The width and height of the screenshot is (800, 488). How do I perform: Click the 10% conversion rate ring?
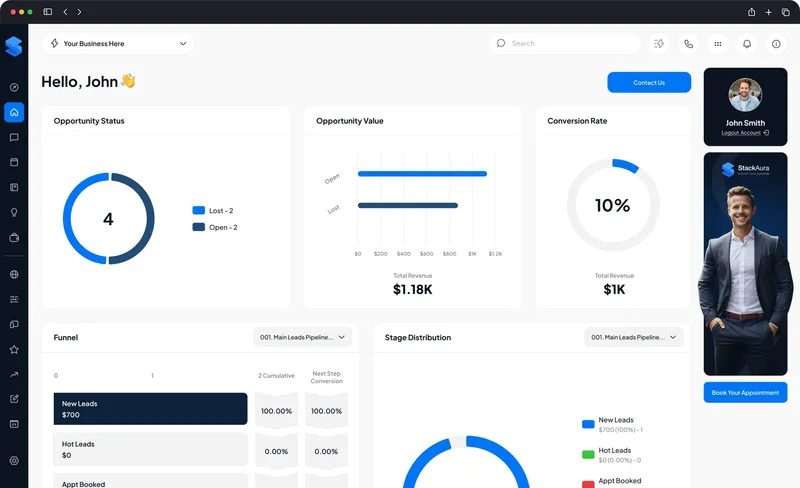click(x=613, y=205)
